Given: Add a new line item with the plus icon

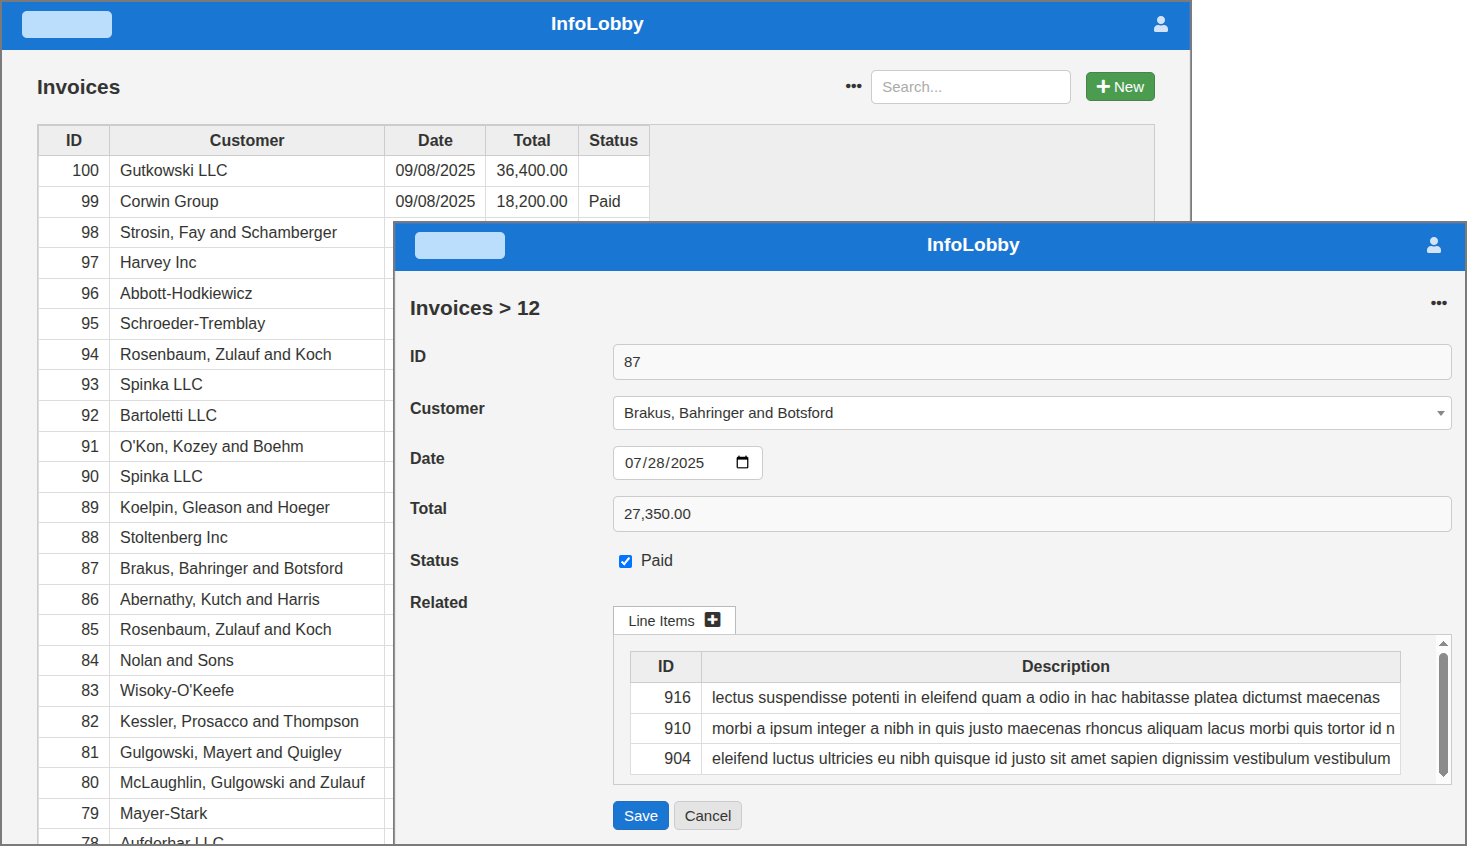Looking at the screenshot, I should click(x=713, y=619).
